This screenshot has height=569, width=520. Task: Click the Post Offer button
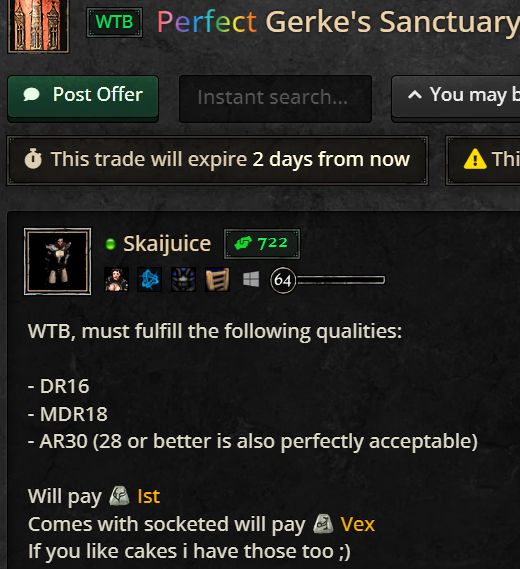pos(83,97)
